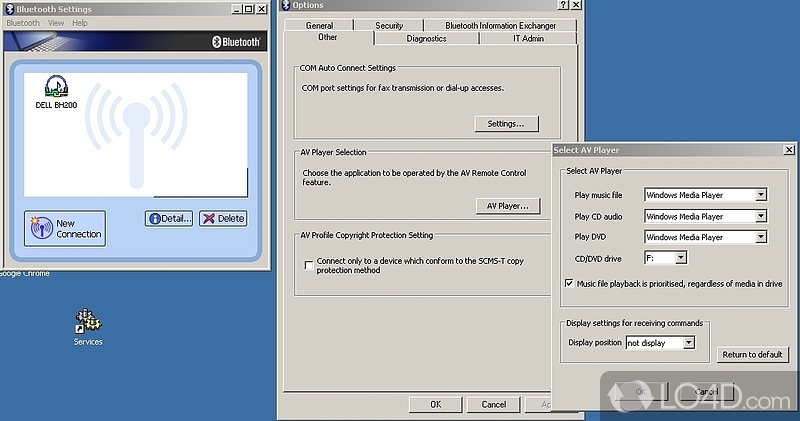
Task: Expand the Display position dropdown
Action: coord(689,343)
